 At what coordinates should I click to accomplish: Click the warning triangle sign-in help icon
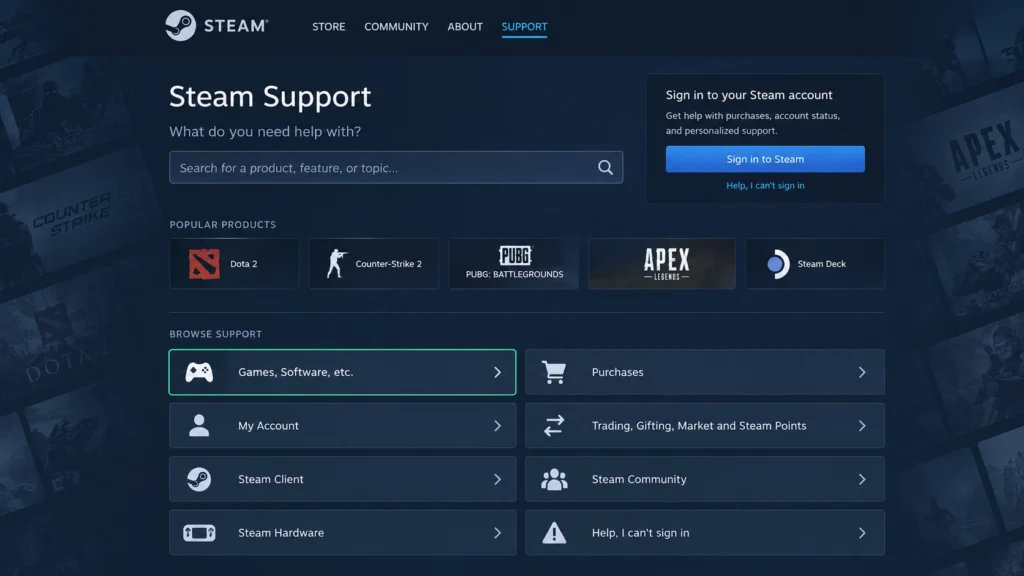[x=554, y=533]
